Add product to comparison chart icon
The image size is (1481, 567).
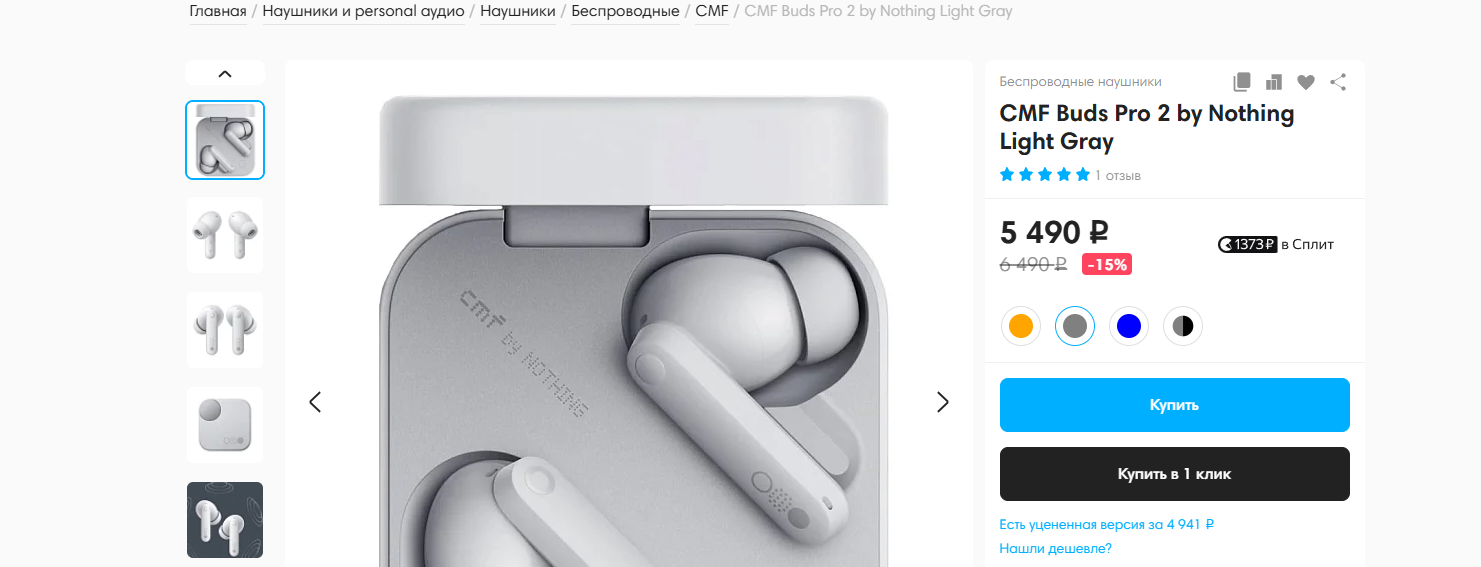pos(1274,82)
